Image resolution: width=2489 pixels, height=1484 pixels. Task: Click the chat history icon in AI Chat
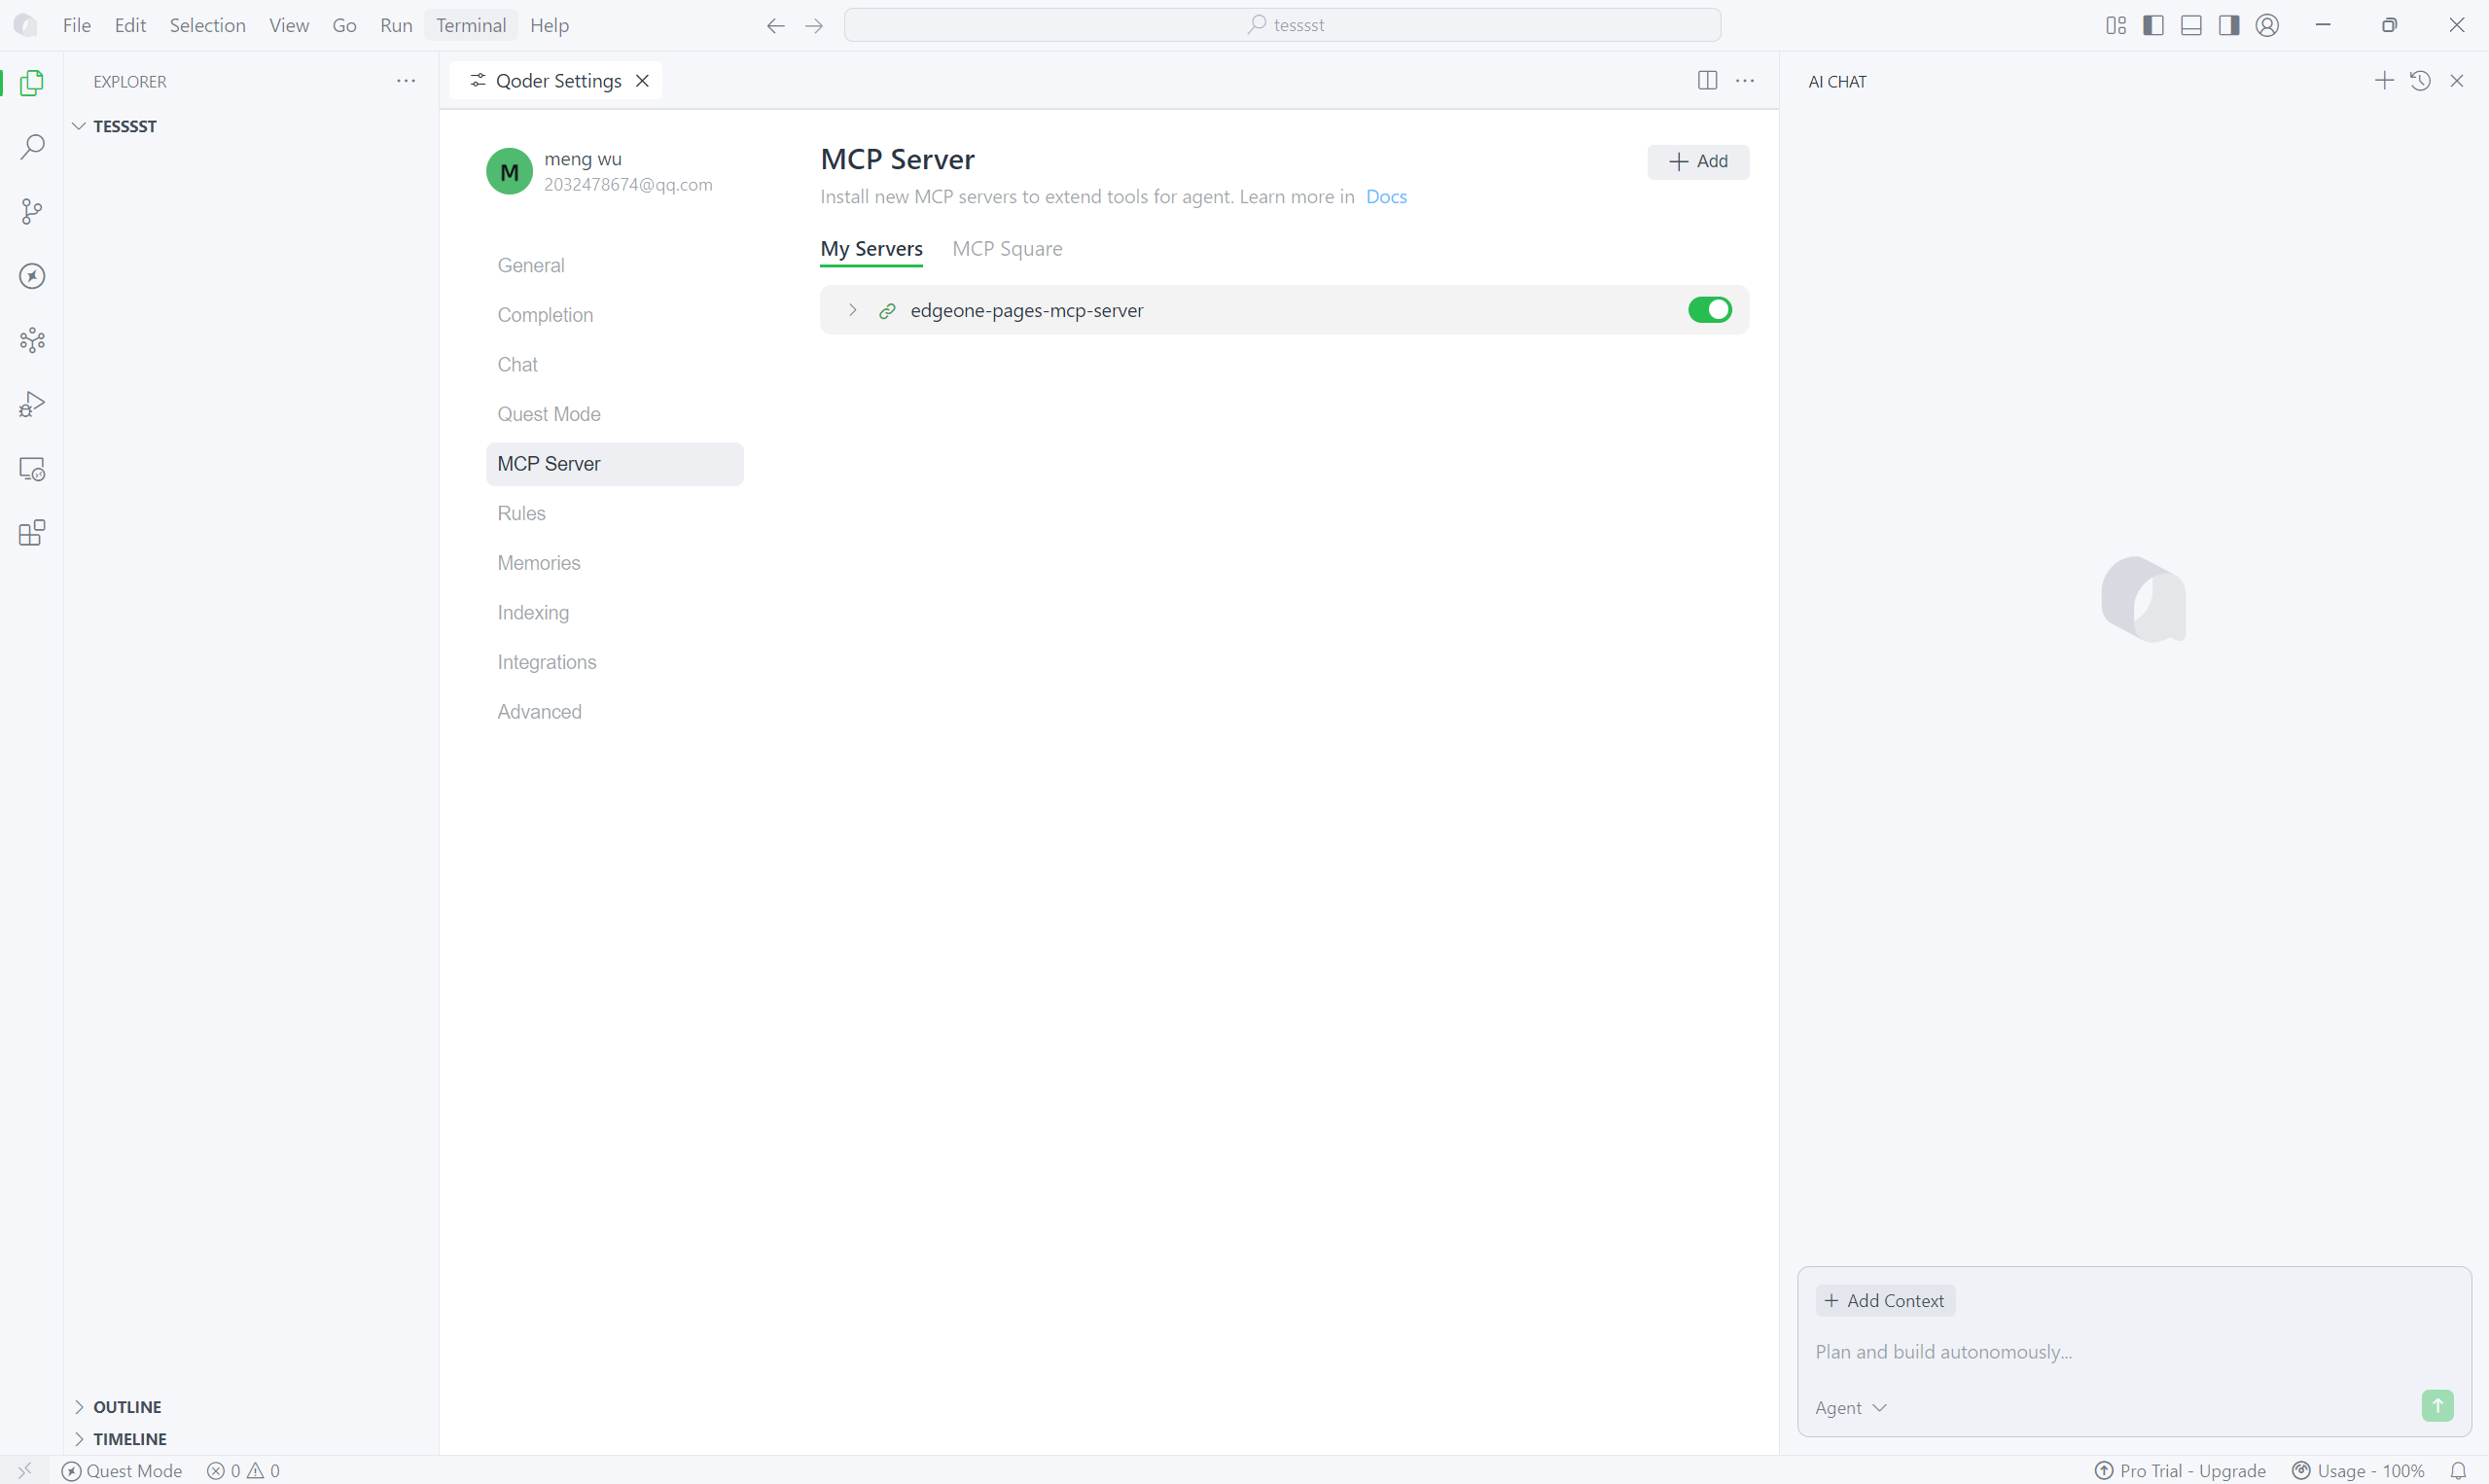[2420, 81]
